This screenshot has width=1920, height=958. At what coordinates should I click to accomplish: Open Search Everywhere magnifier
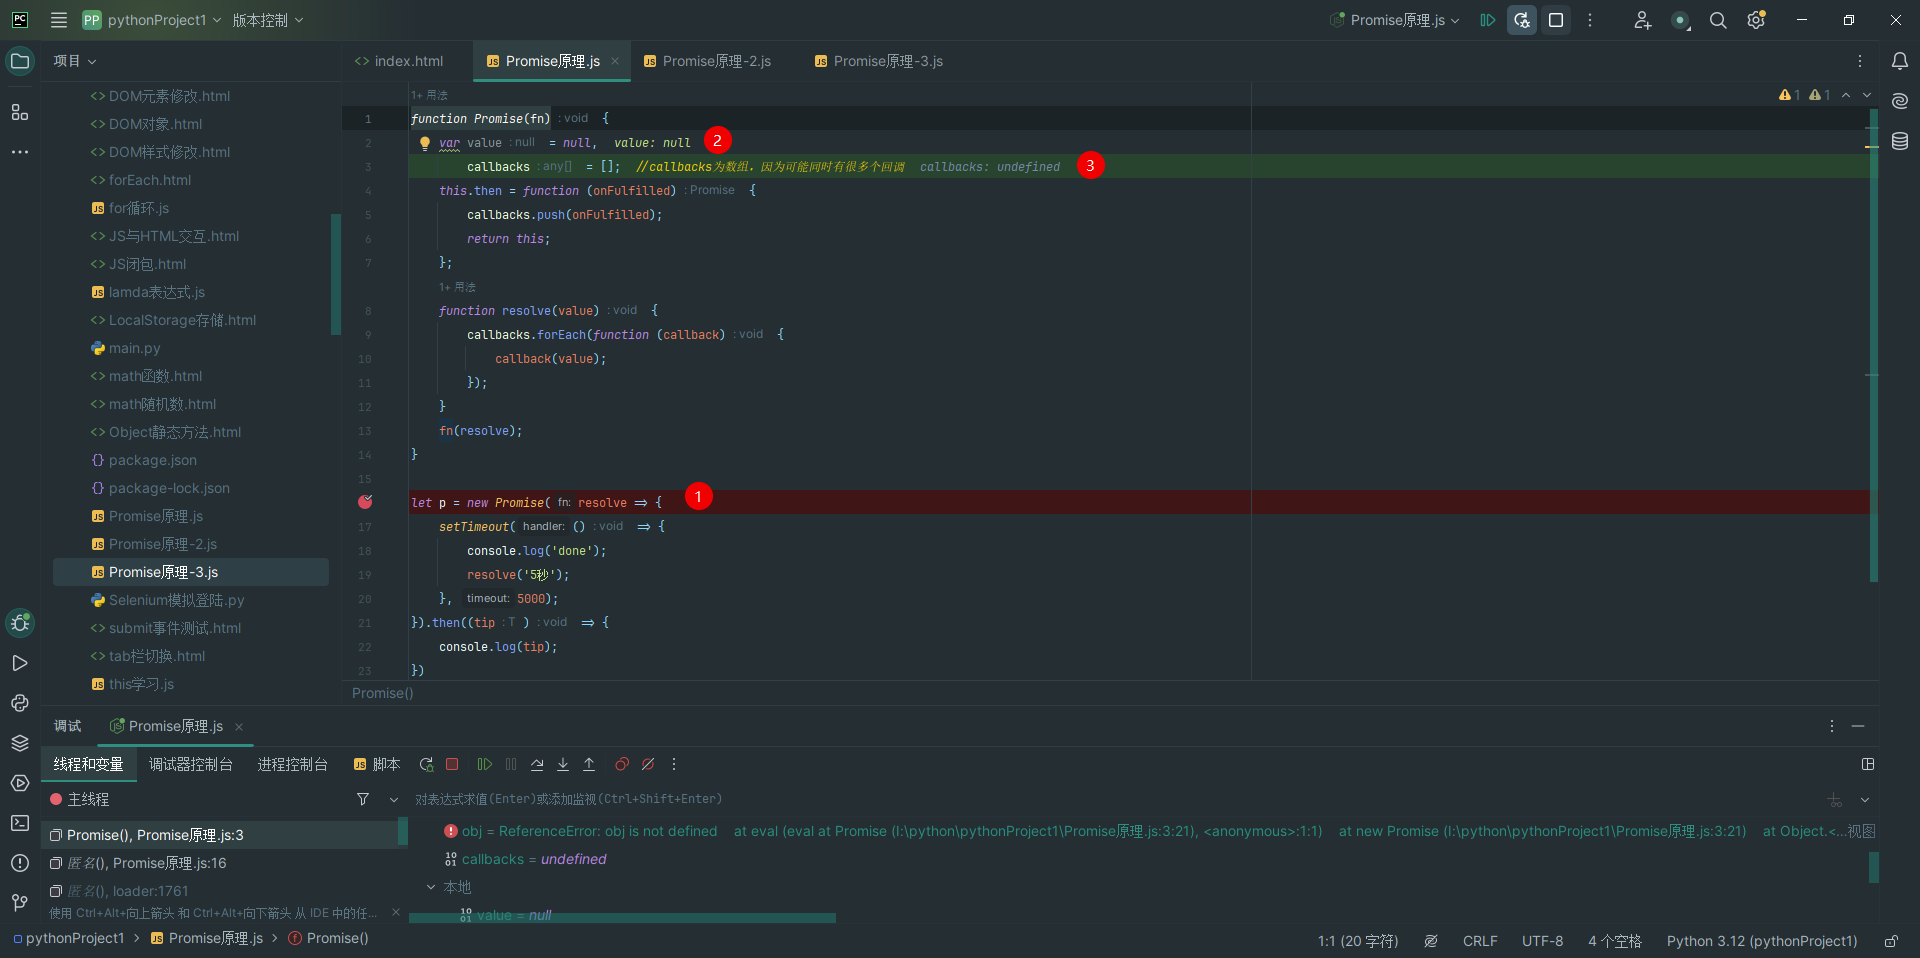pos(1718,20)
